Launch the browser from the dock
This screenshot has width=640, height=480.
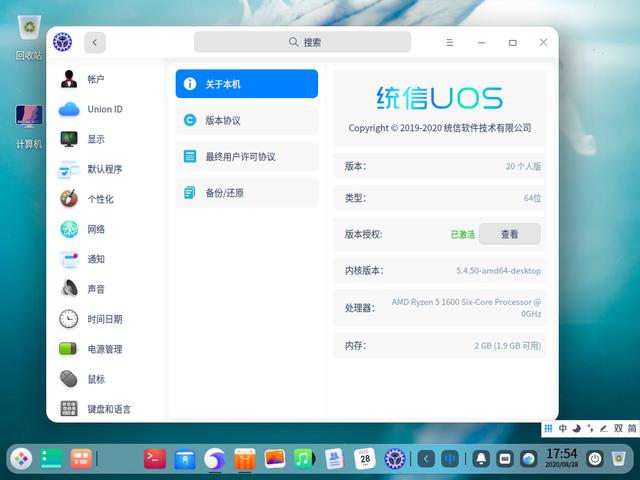(x=215, y=459)
